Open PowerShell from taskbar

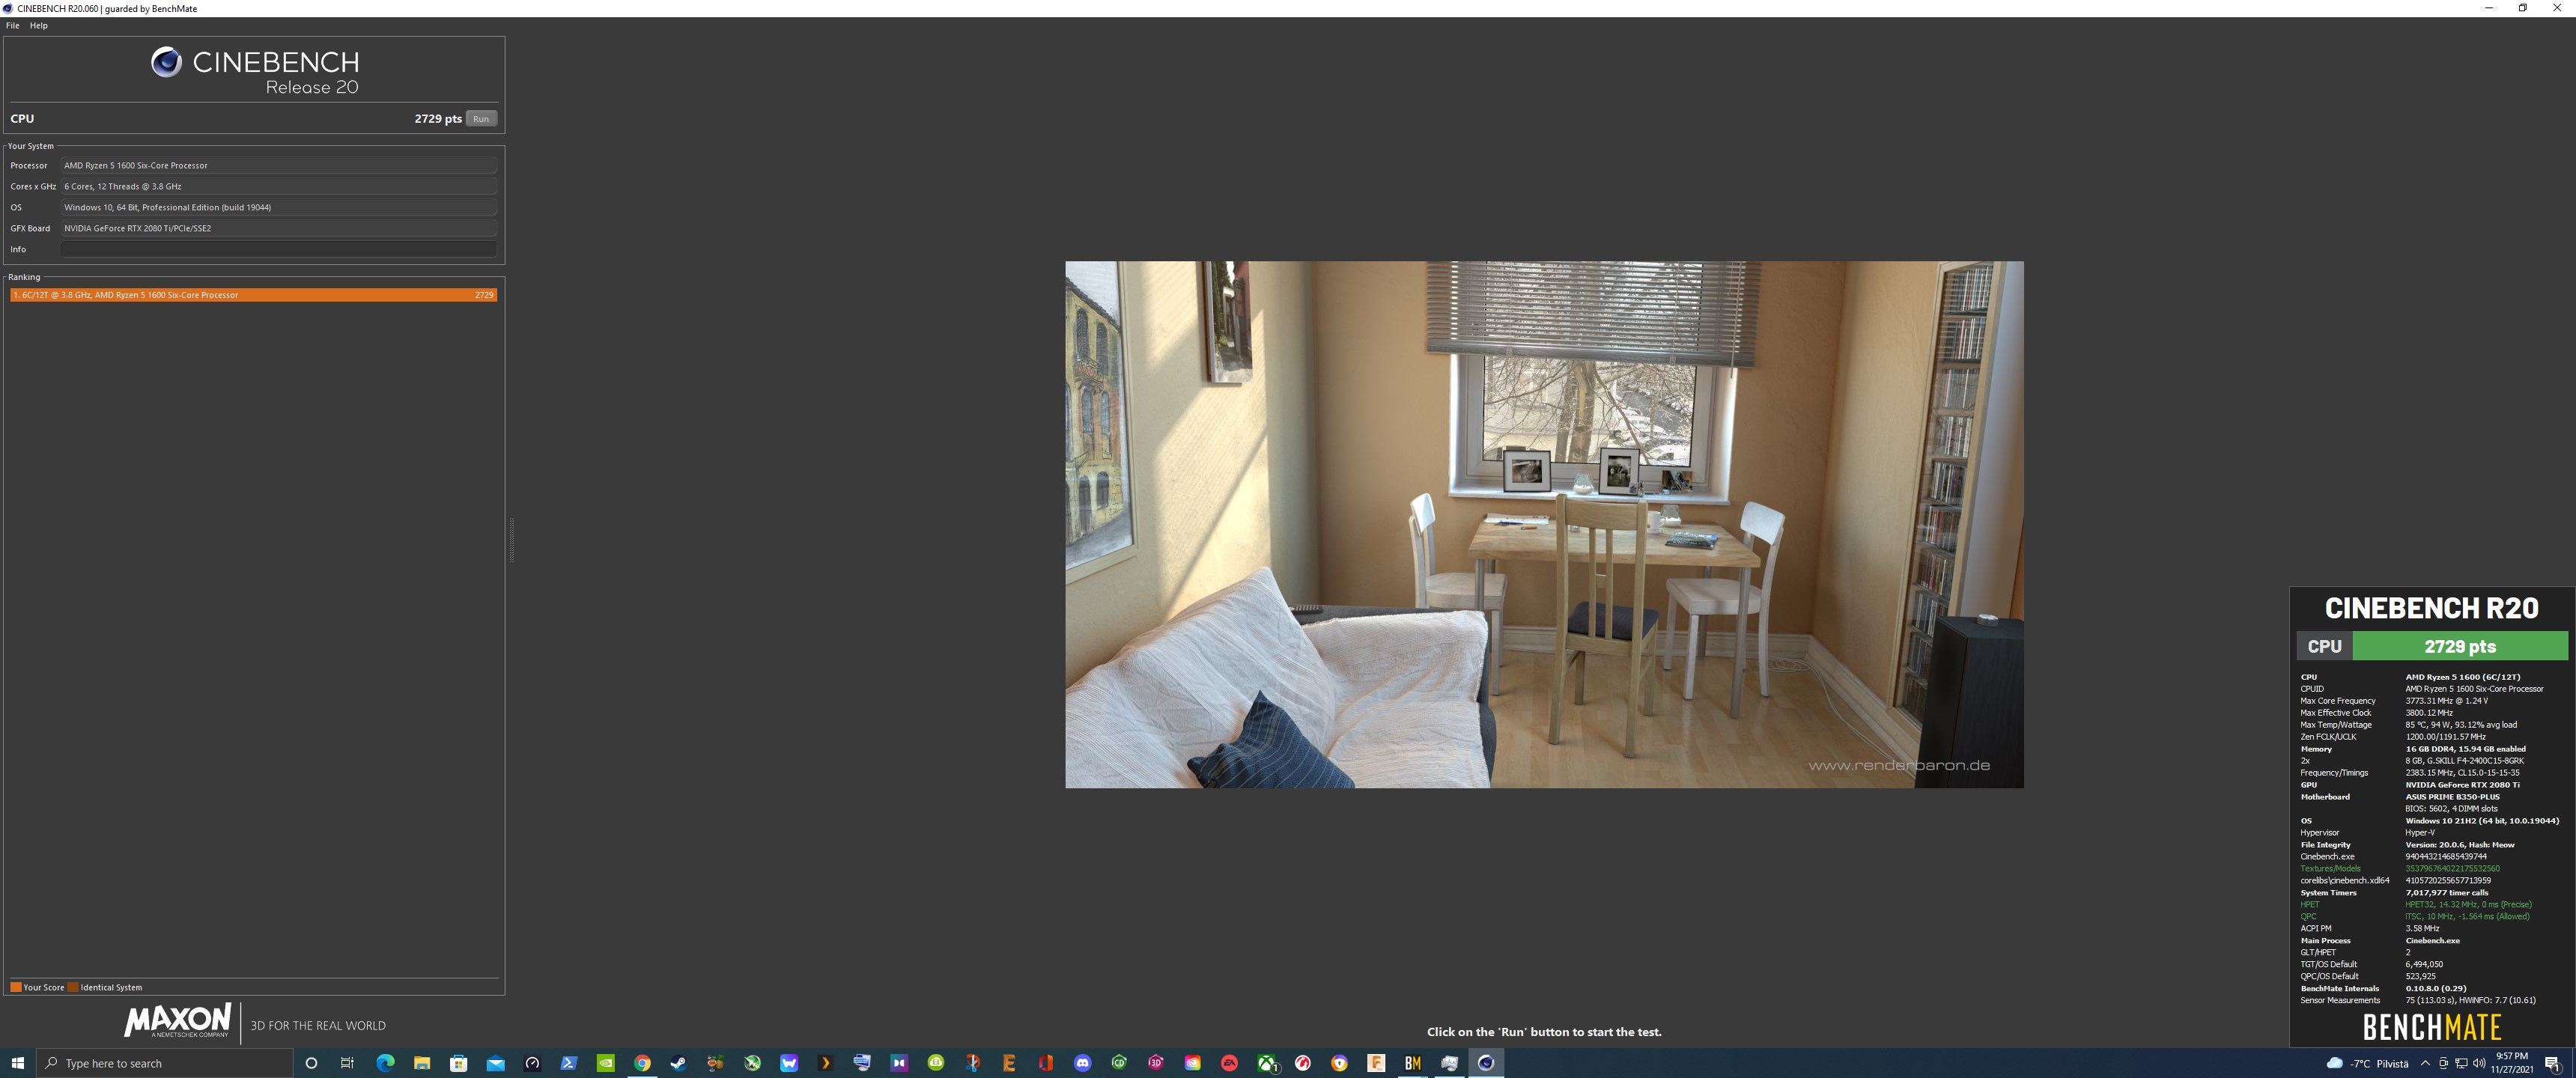pos(568,1063)
